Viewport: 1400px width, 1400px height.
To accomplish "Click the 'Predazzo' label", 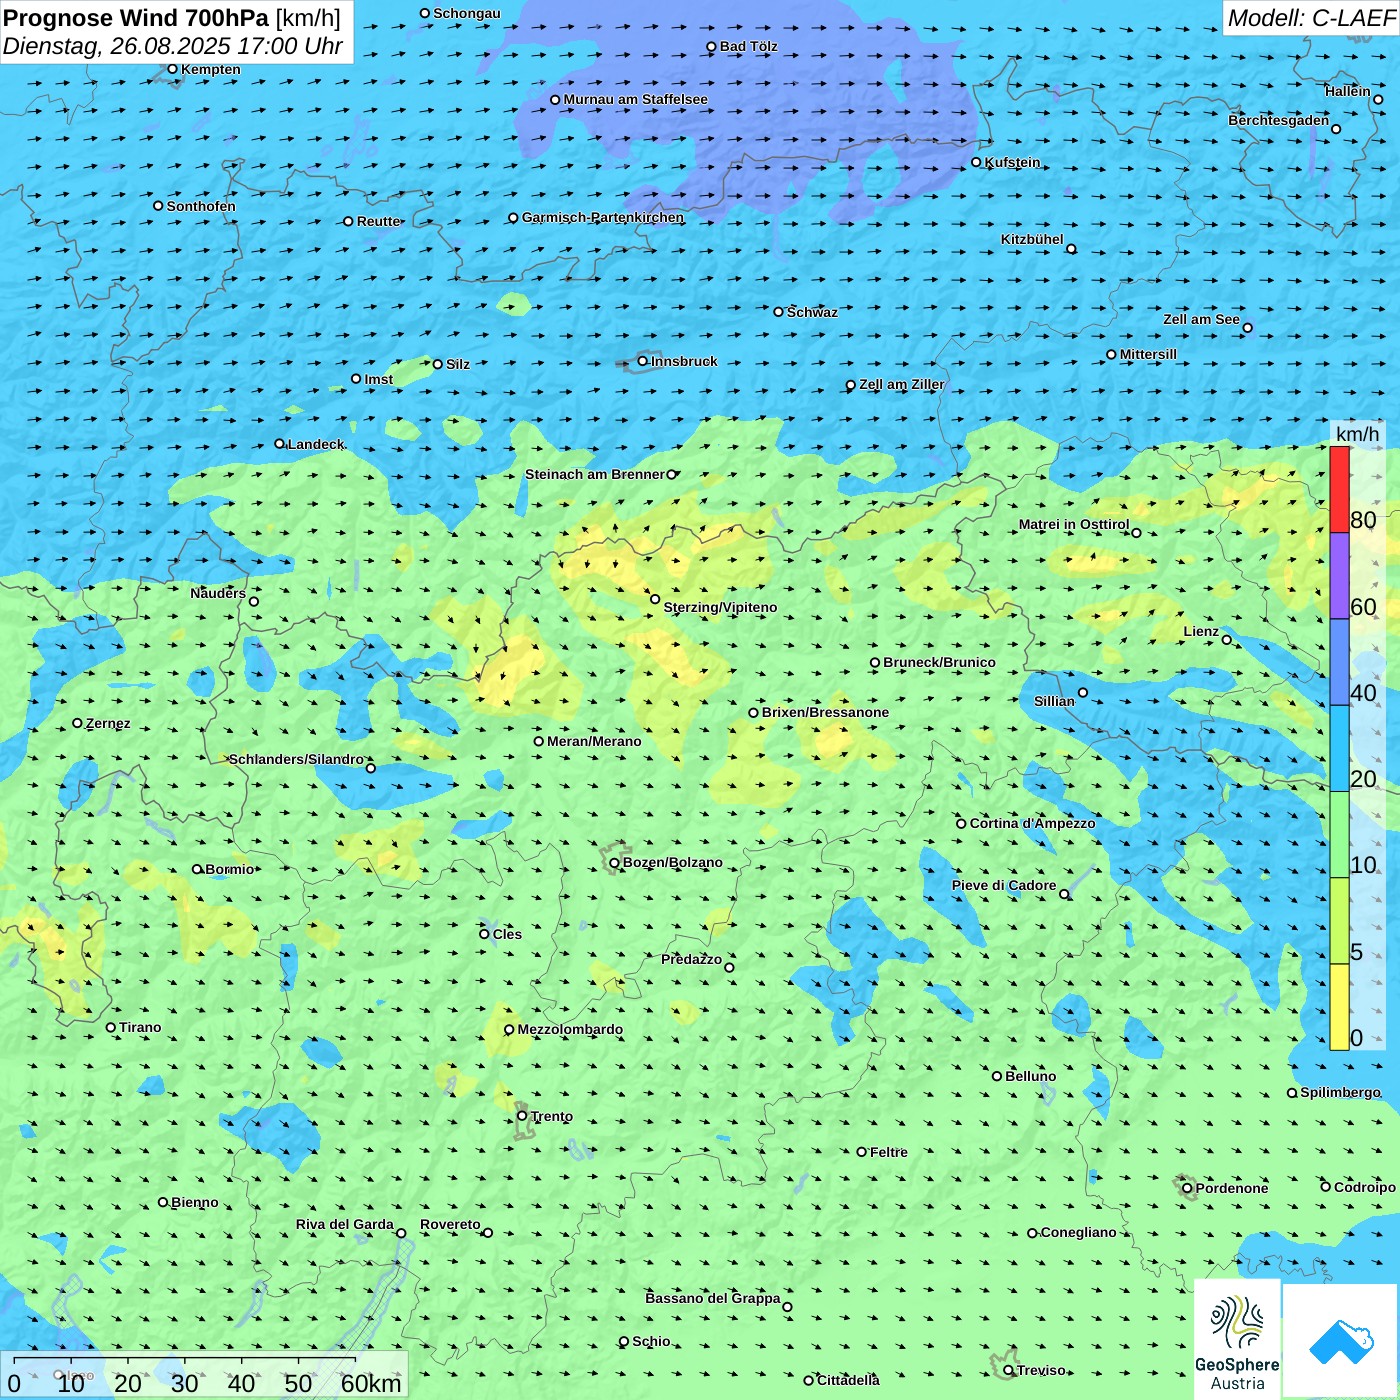I will point(691,959).
